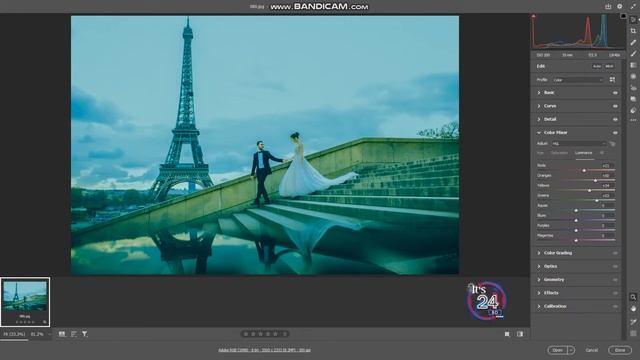
Task: Expand the Calibration panel
Action: pyautogui.click(x=539, y=306)
